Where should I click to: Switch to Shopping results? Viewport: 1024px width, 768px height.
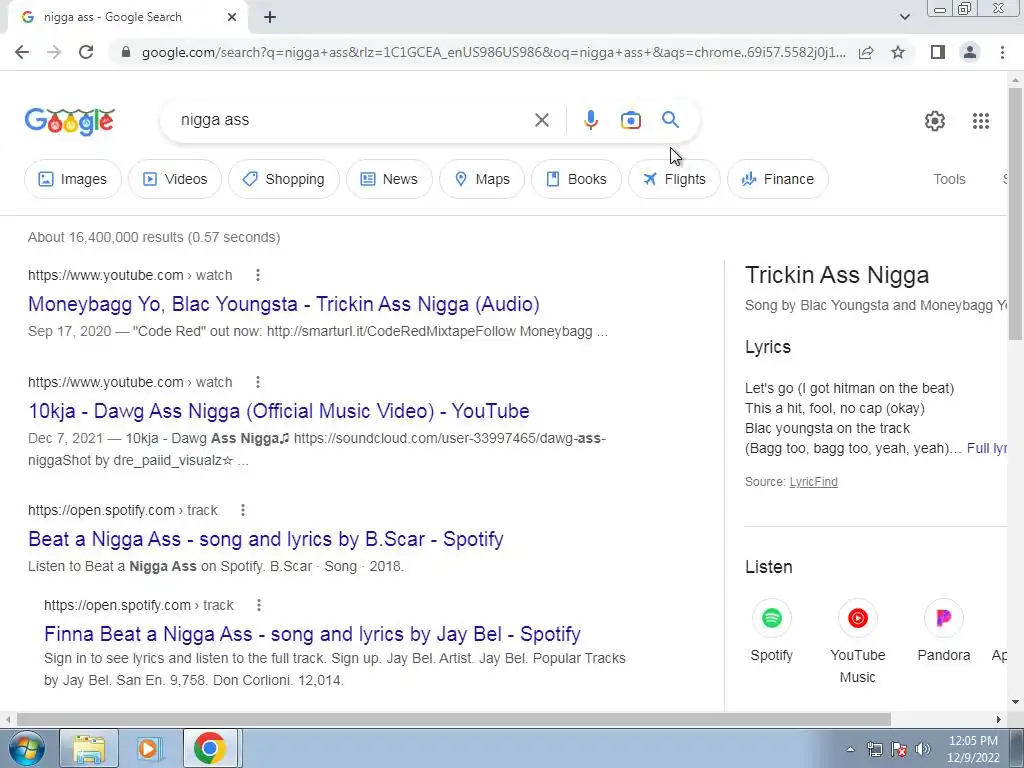[283, 179]
